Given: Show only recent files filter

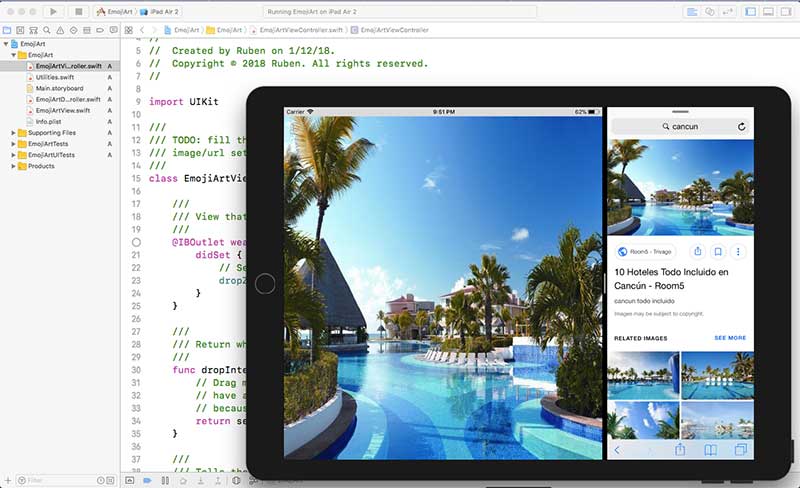Looking at the screenshot, I should tap(101, 480).
